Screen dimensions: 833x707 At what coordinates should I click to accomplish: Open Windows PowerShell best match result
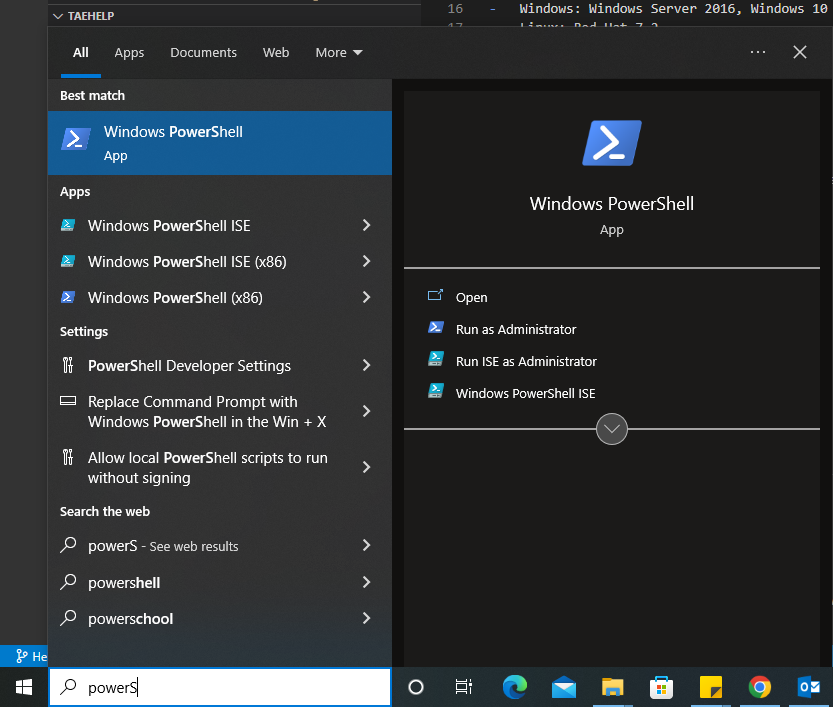[x=219, y=143]
